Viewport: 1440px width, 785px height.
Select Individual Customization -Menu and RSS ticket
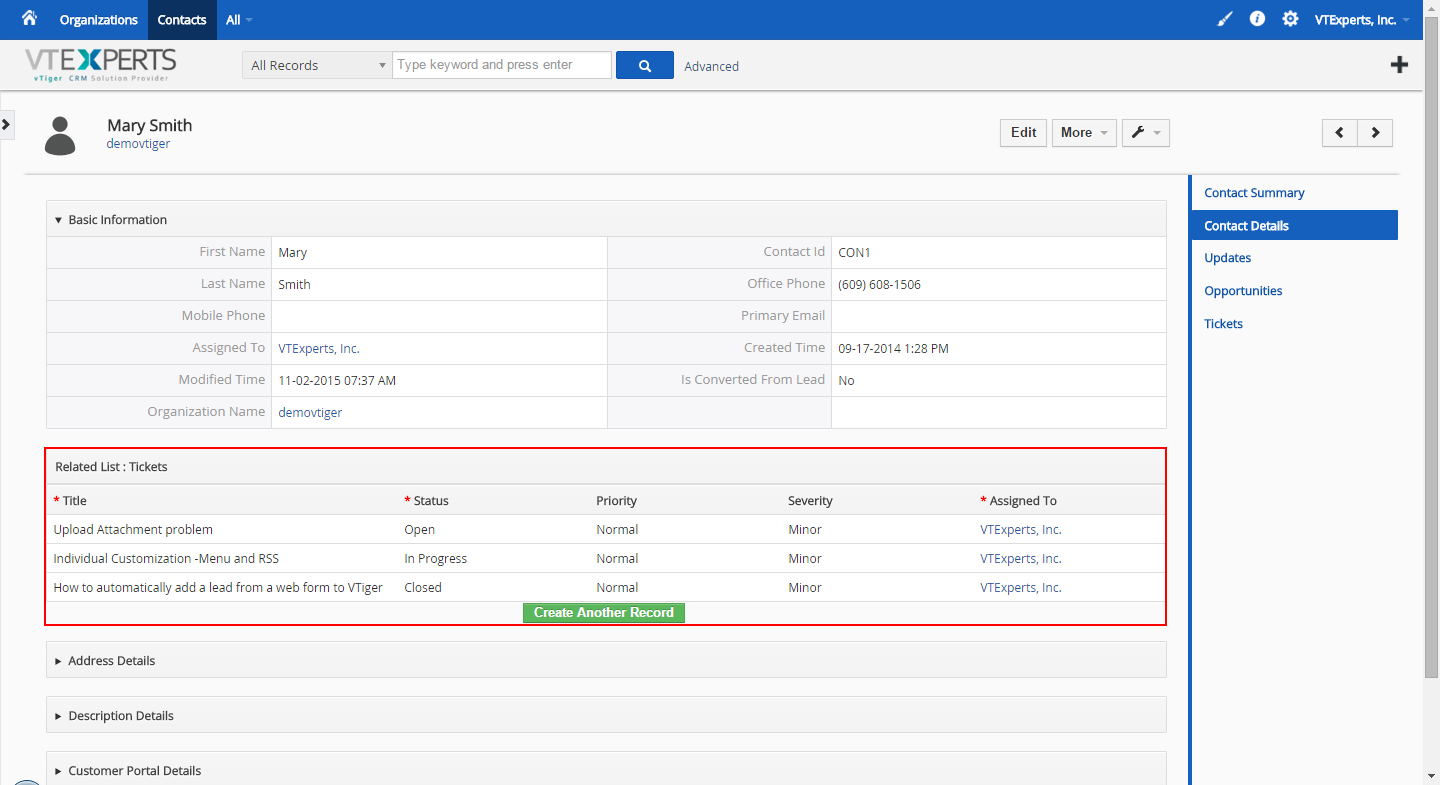click(x=166, y=559)
